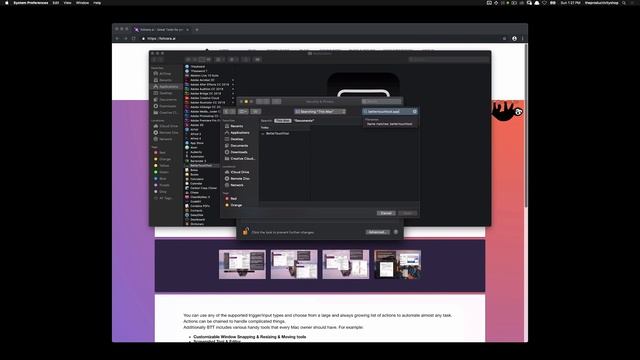Open the second screenshot thumbnail on the webpage

[294, 264]
